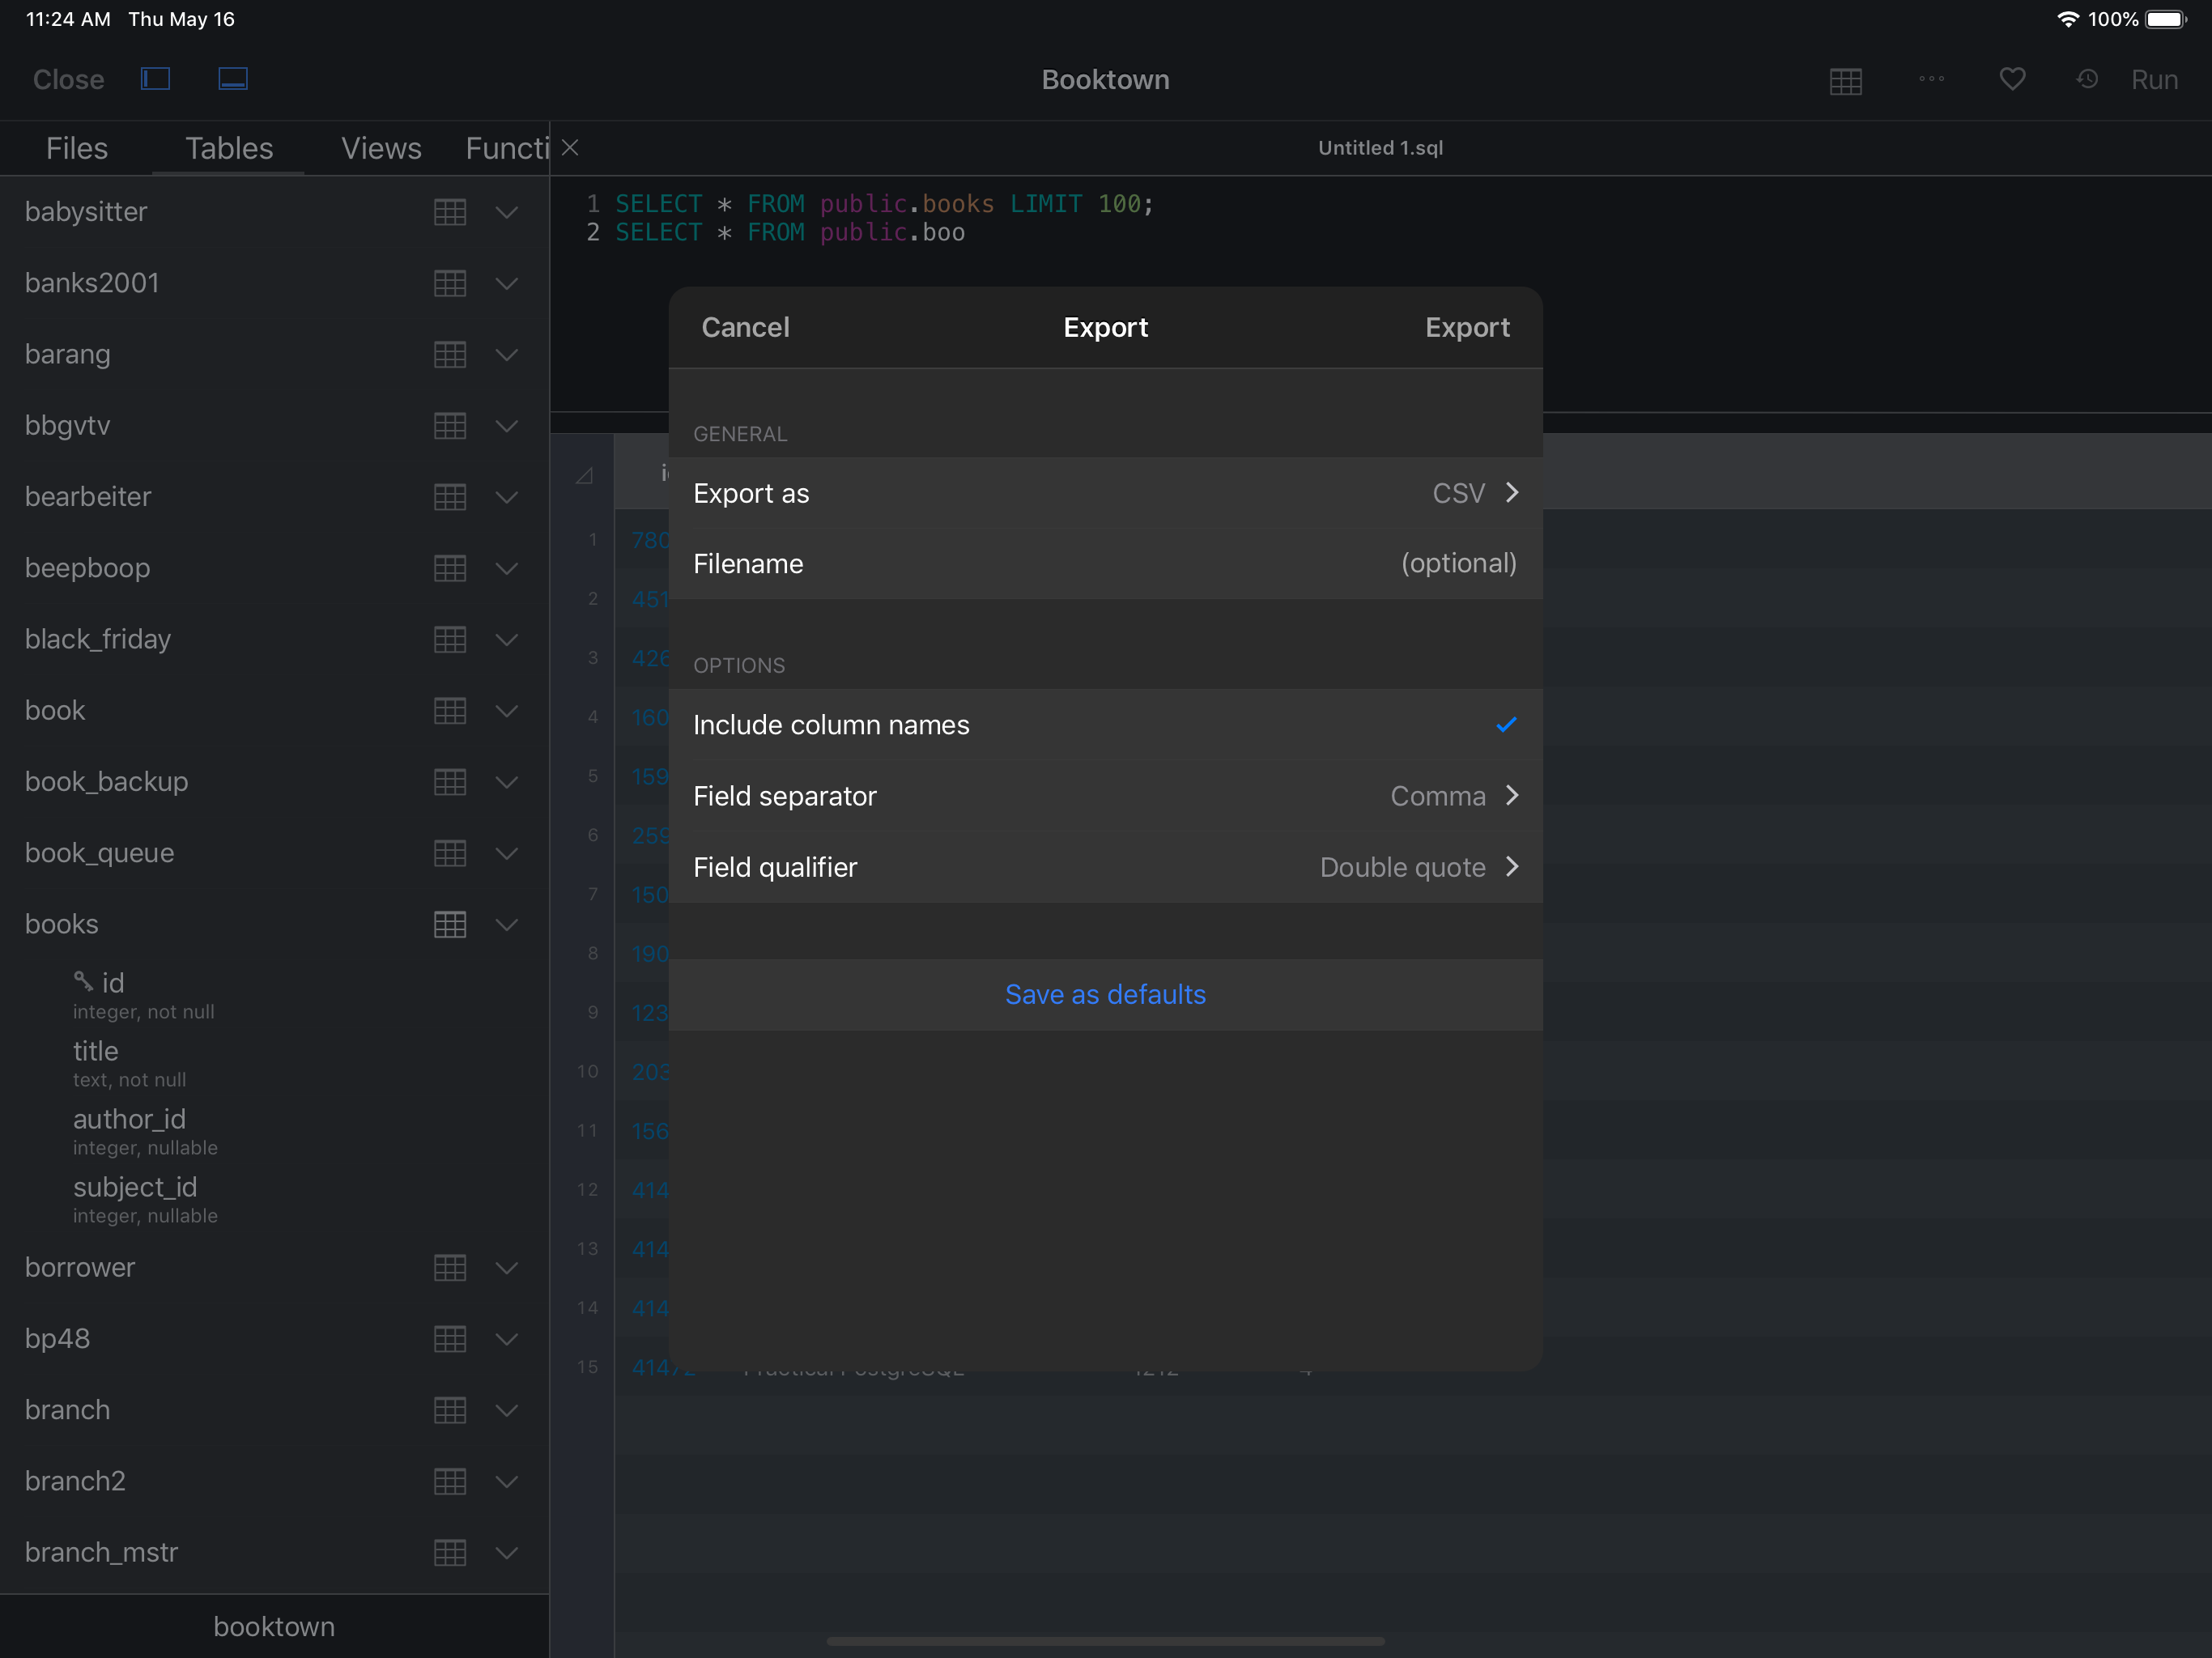Open table grid icon for branch_mstr
Screen dimensions: 2212x1658
coord(450,1552)
